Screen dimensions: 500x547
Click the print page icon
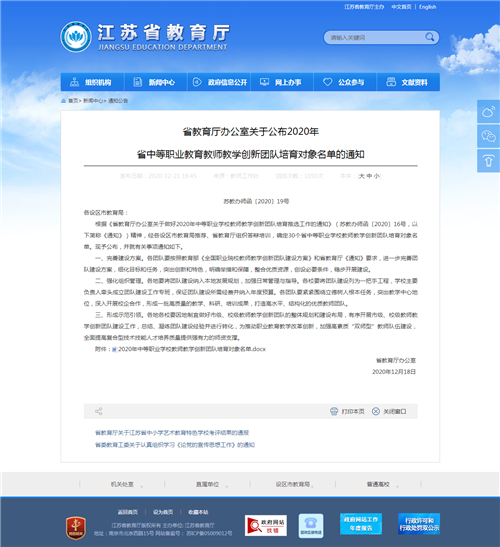334,411
